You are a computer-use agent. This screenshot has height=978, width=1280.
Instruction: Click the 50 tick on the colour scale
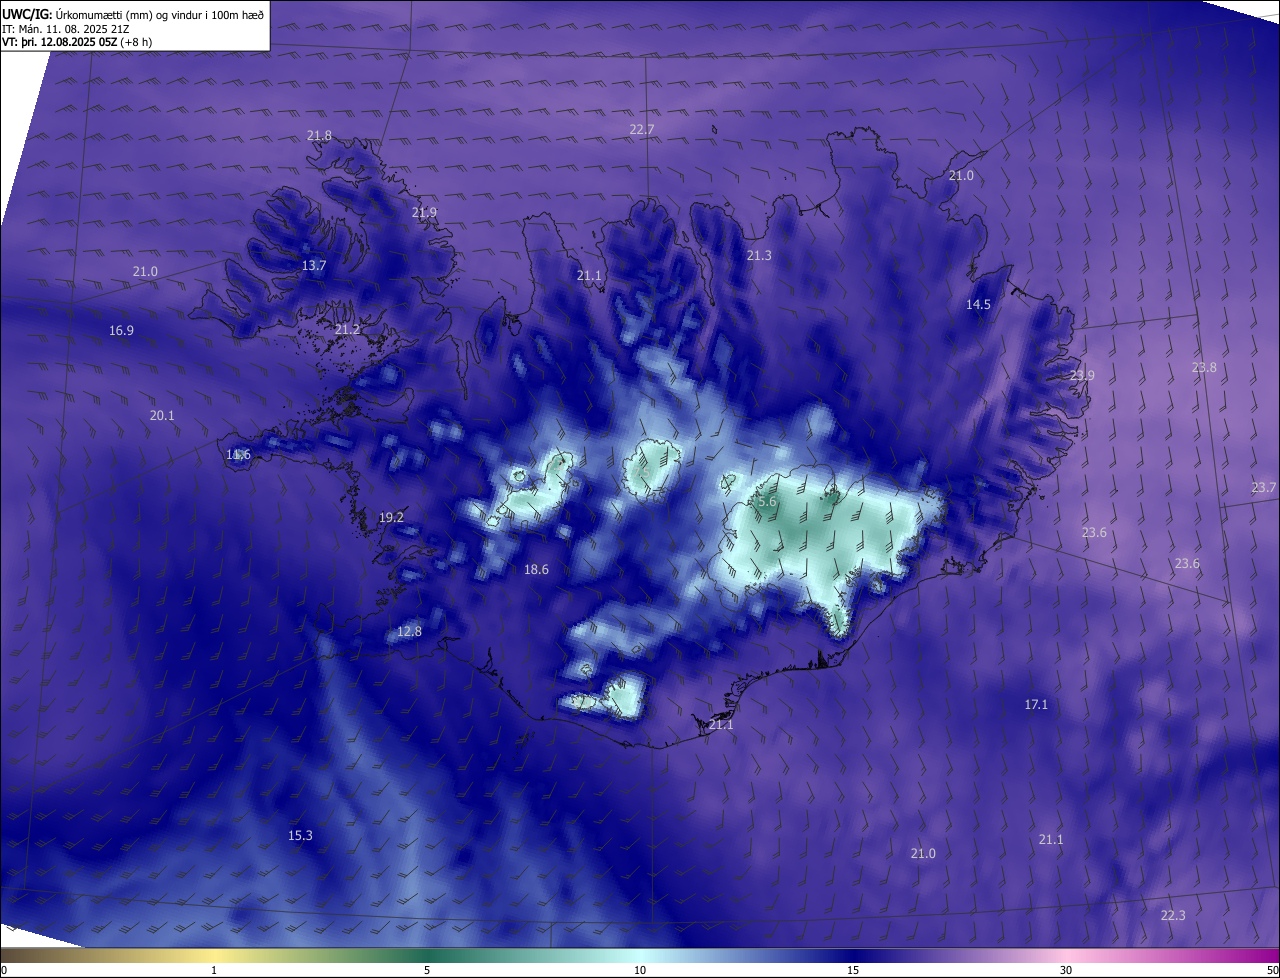tap(1272, 970)
